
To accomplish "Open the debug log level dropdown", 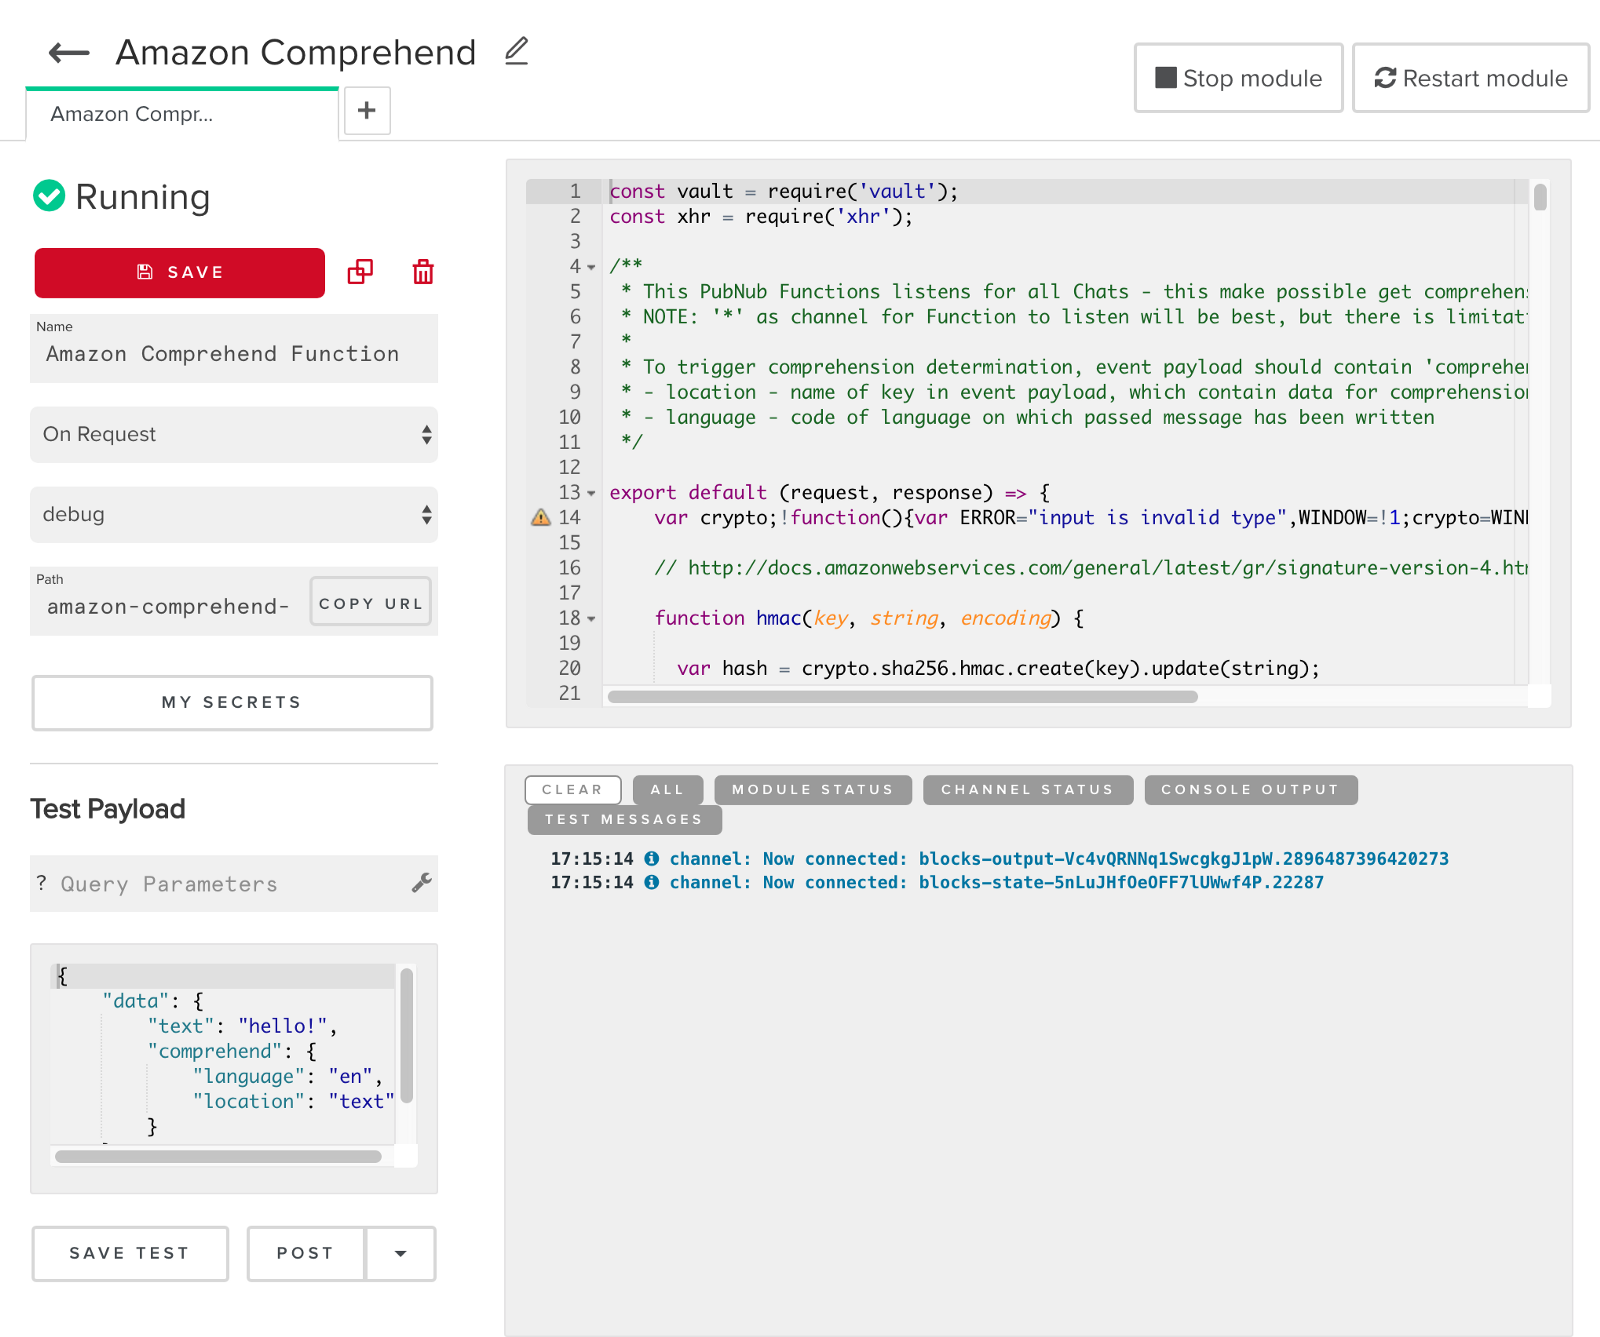I will [x=234, y=515].
